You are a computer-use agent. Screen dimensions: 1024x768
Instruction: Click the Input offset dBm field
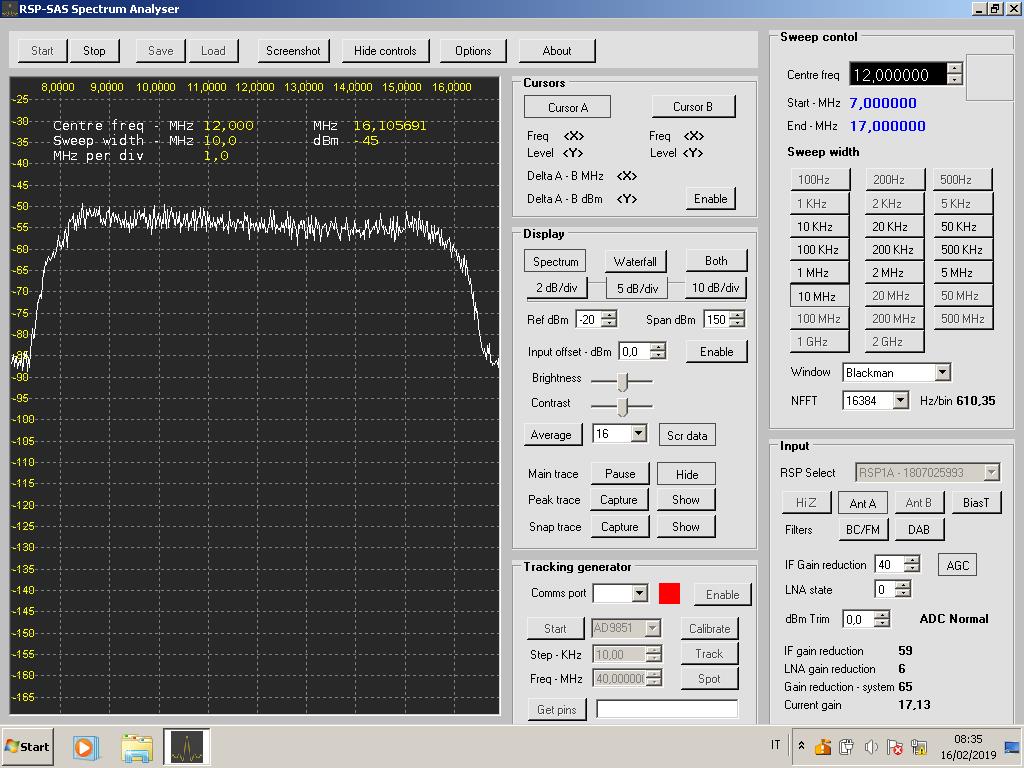coord(635,351)
